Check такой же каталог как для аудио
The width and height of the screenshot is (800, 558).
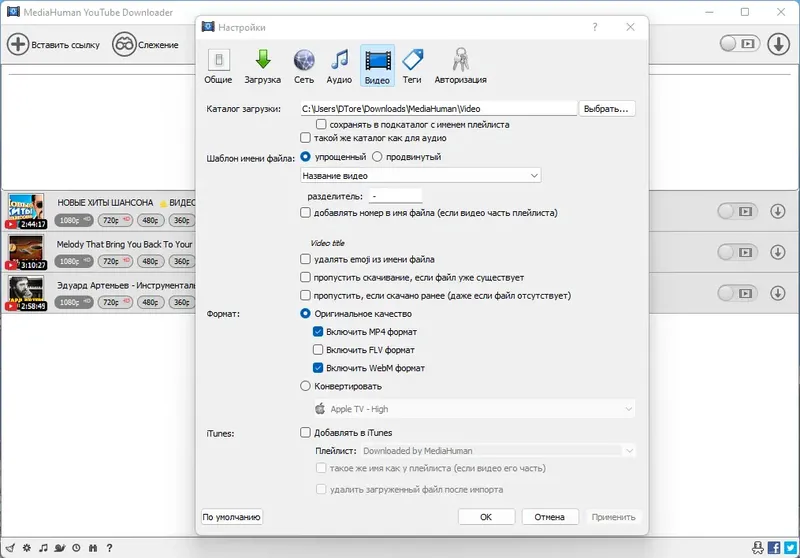(x=305, y=138)
